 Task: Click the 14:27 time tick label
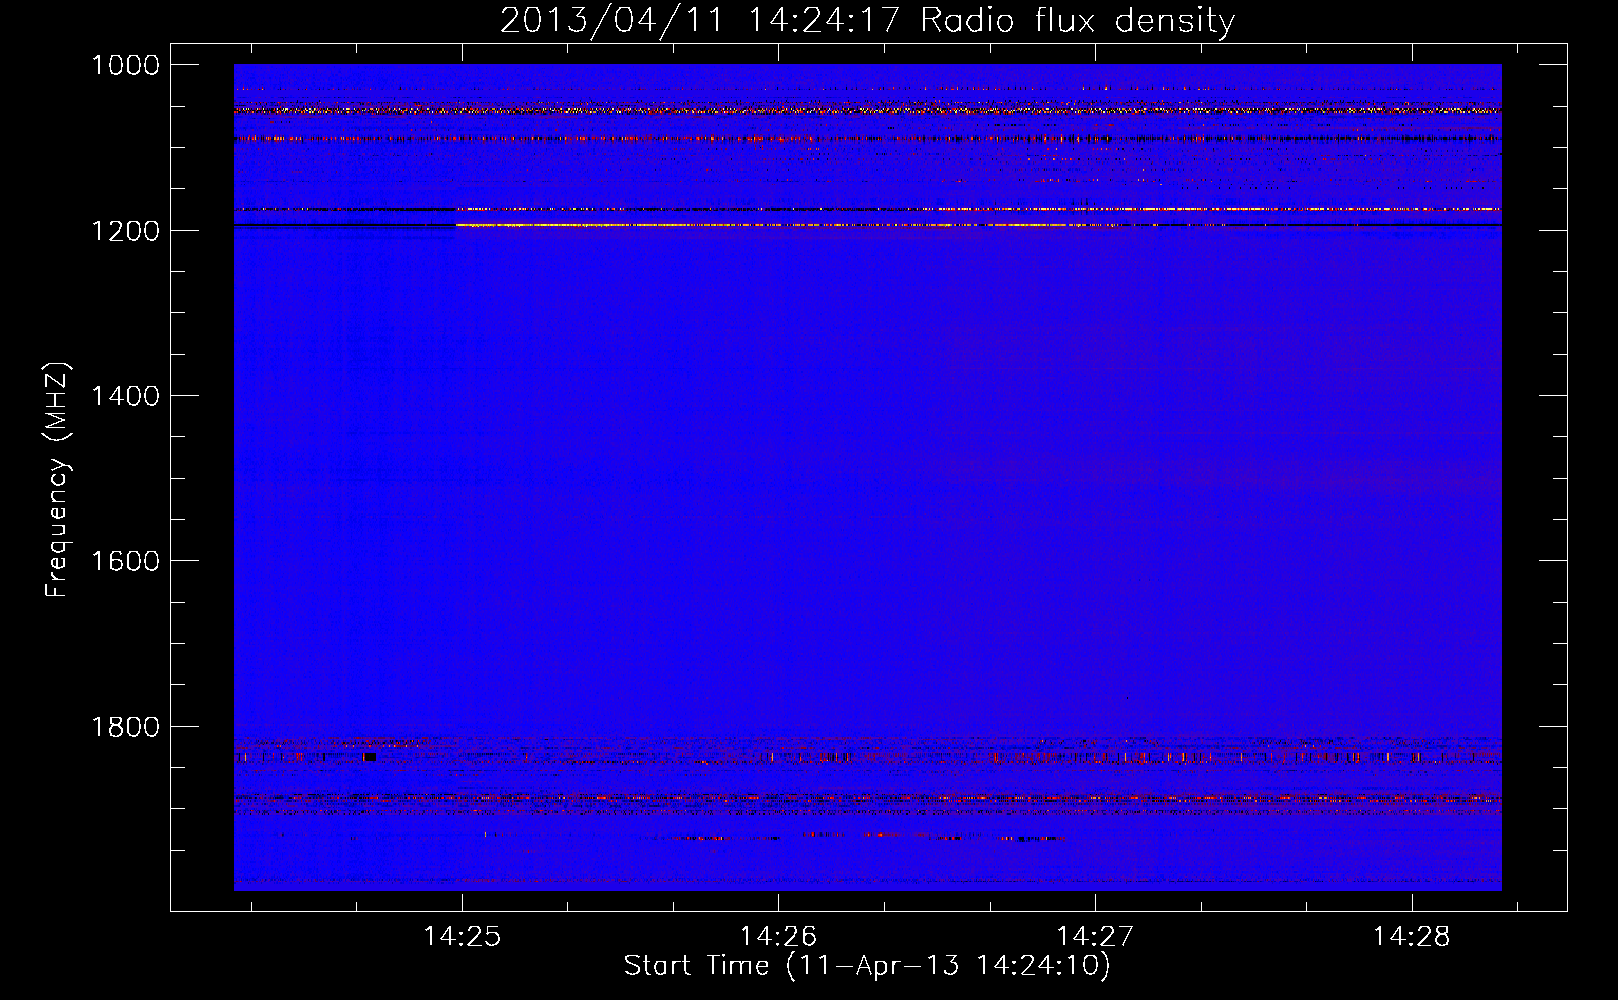1095,936
